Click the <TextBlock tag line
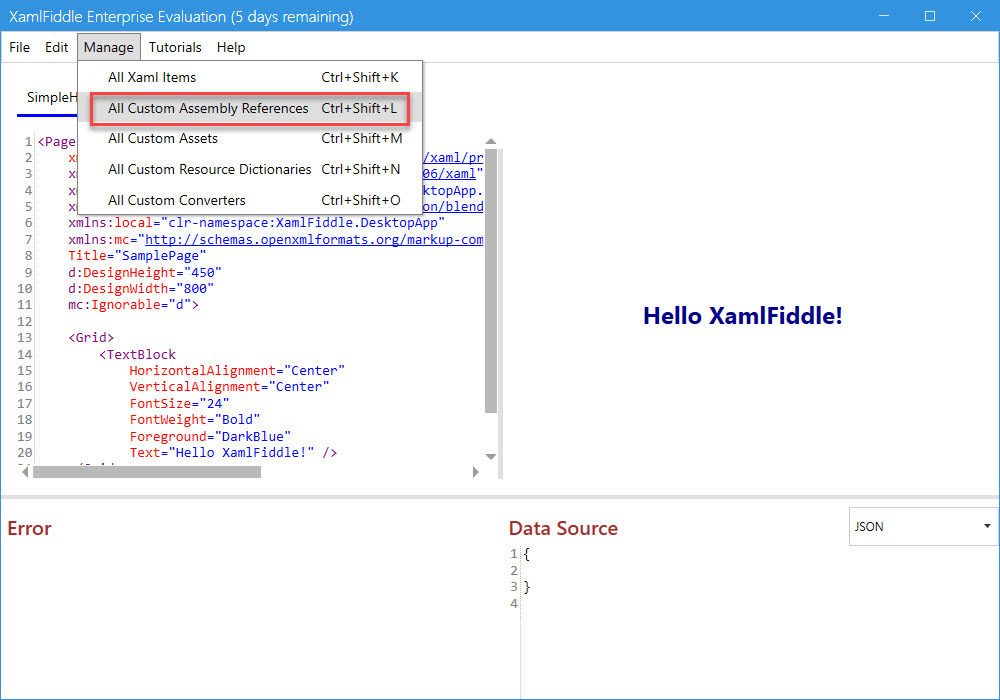This screenshot has height=700, width=1000. (x=137, y=354)
